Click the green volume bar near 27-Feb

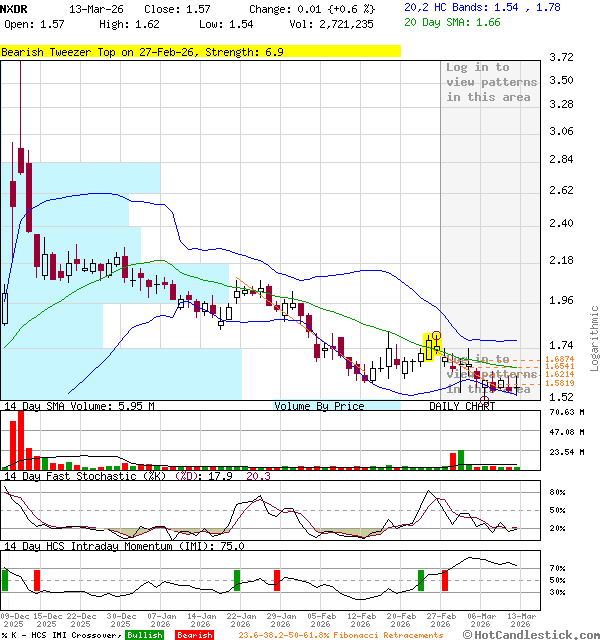[452, 461]
